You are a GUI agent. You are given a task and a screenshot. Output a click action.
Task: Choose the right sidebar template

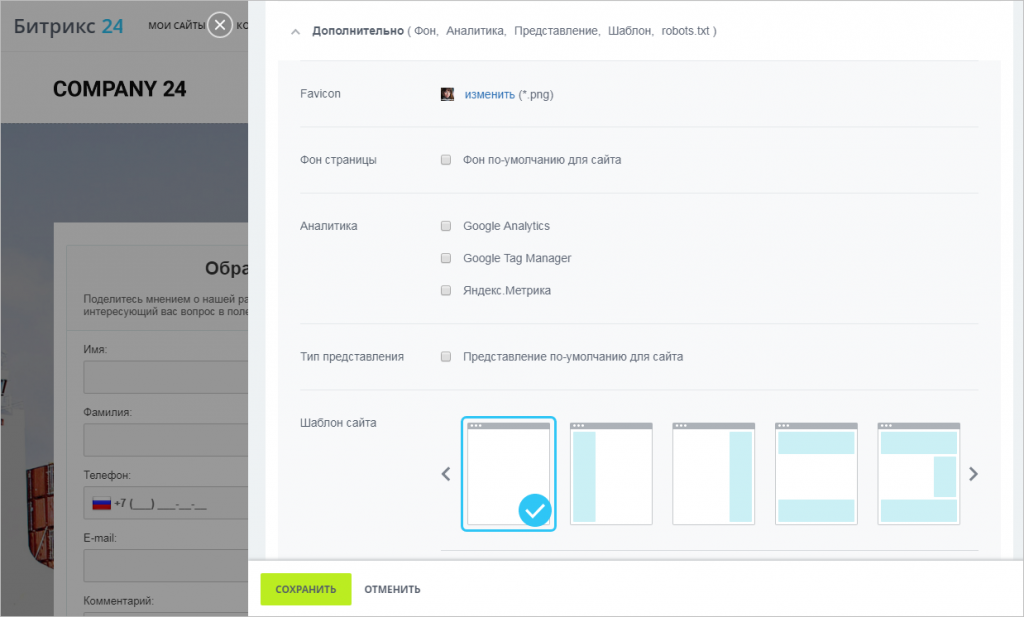714,473
